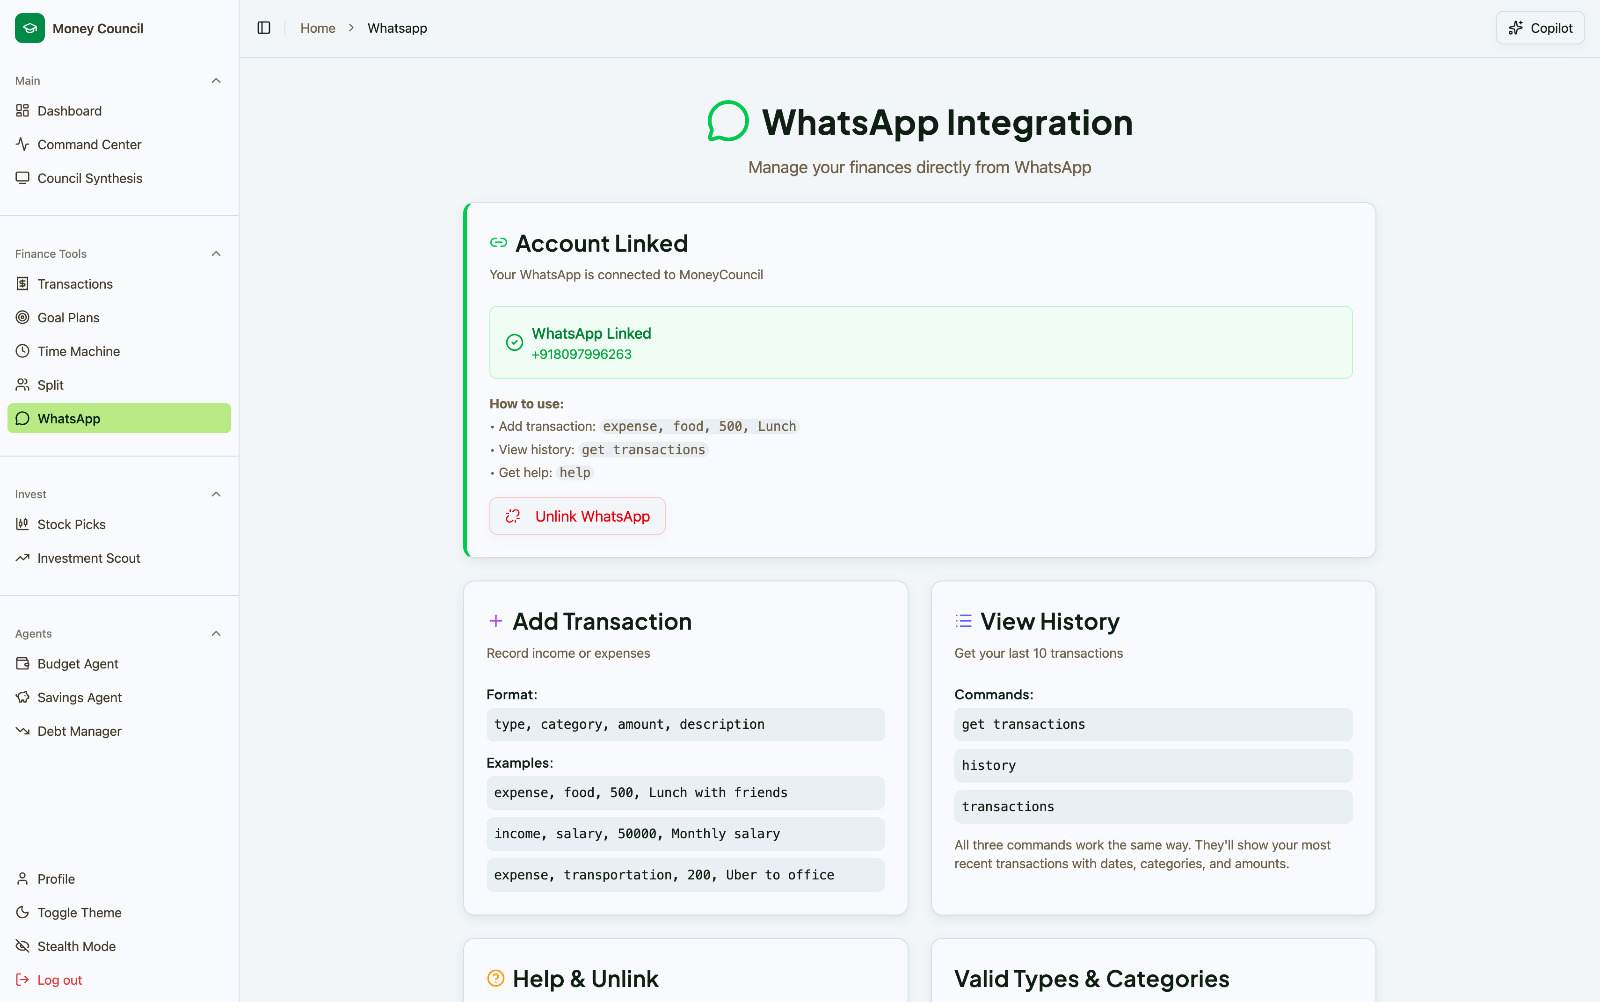Click the standalone 'transactions' command box

(1153, 807)
